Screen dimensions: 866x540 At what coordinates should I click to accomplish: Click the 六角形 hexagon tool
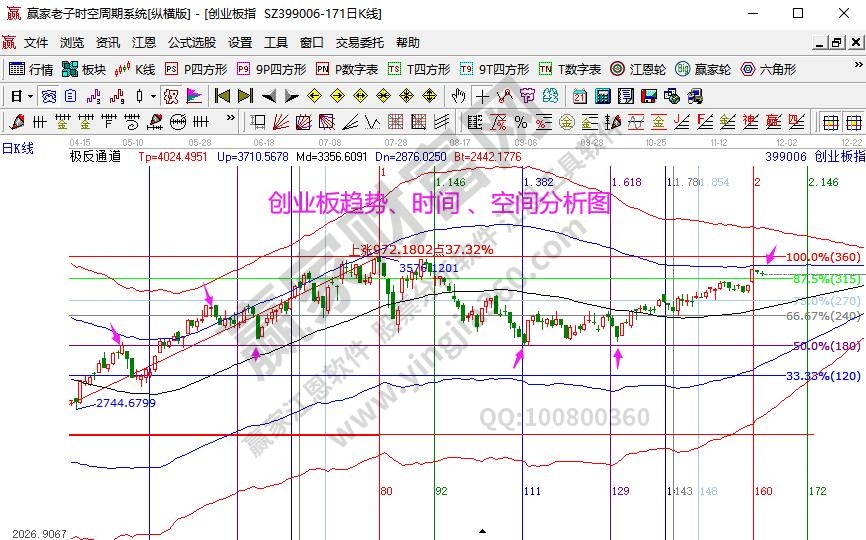(766, 70)
